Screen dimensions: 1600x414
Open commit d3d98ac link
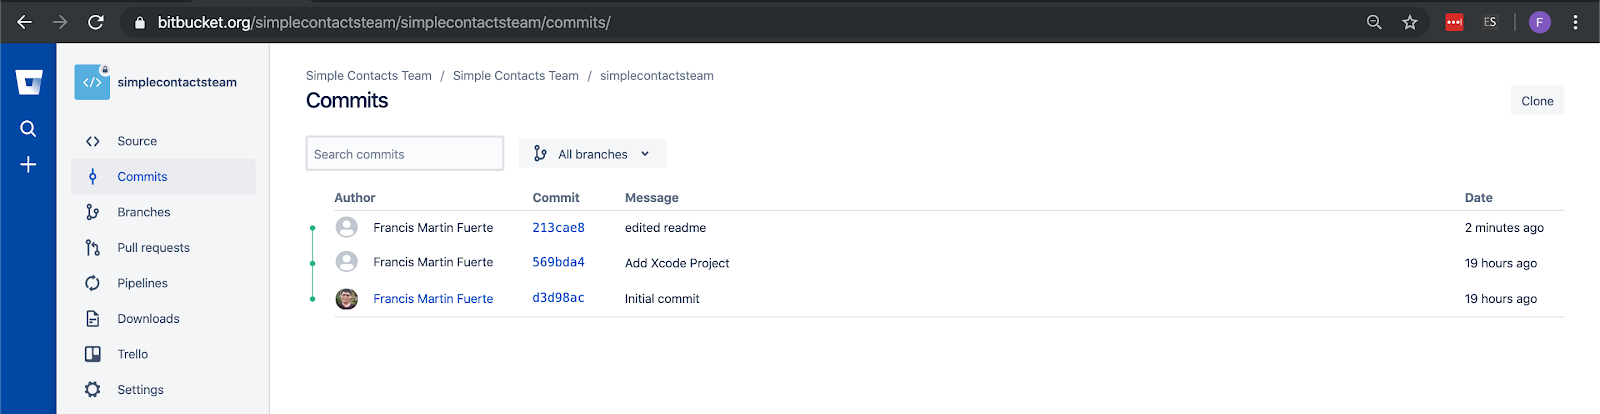click(558, 298)
